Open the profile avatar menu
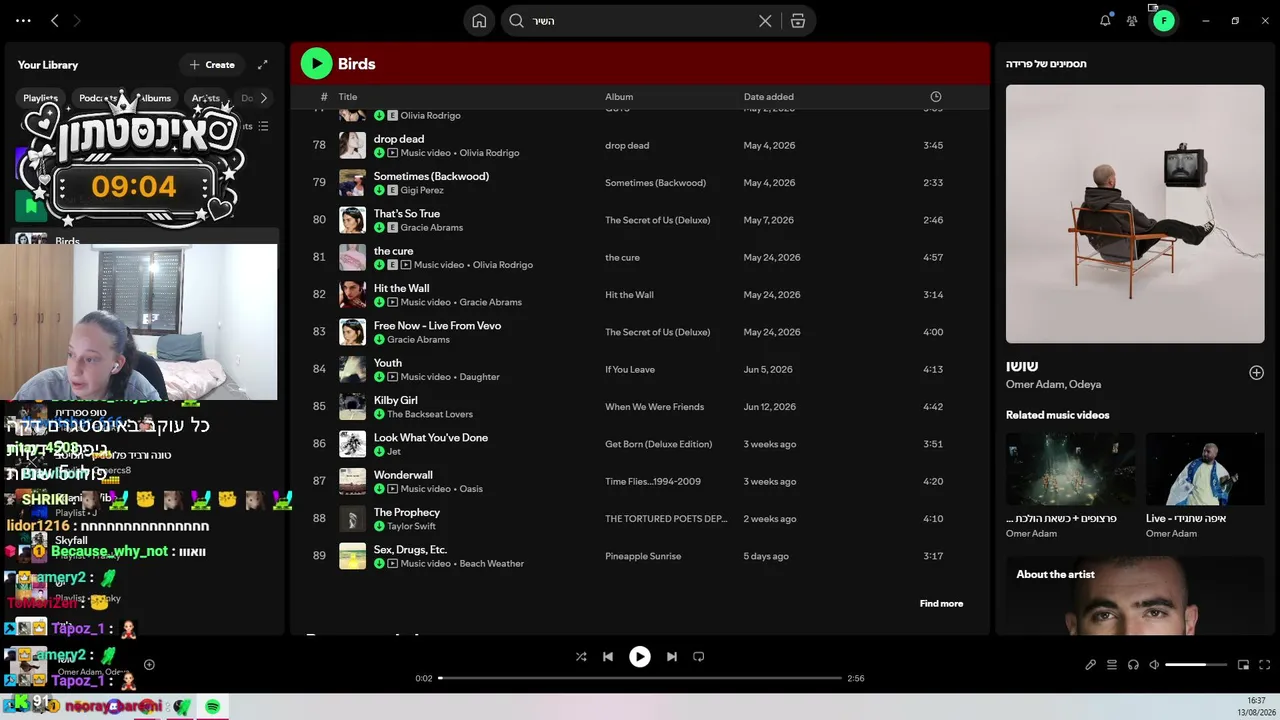 point(1164,20)
